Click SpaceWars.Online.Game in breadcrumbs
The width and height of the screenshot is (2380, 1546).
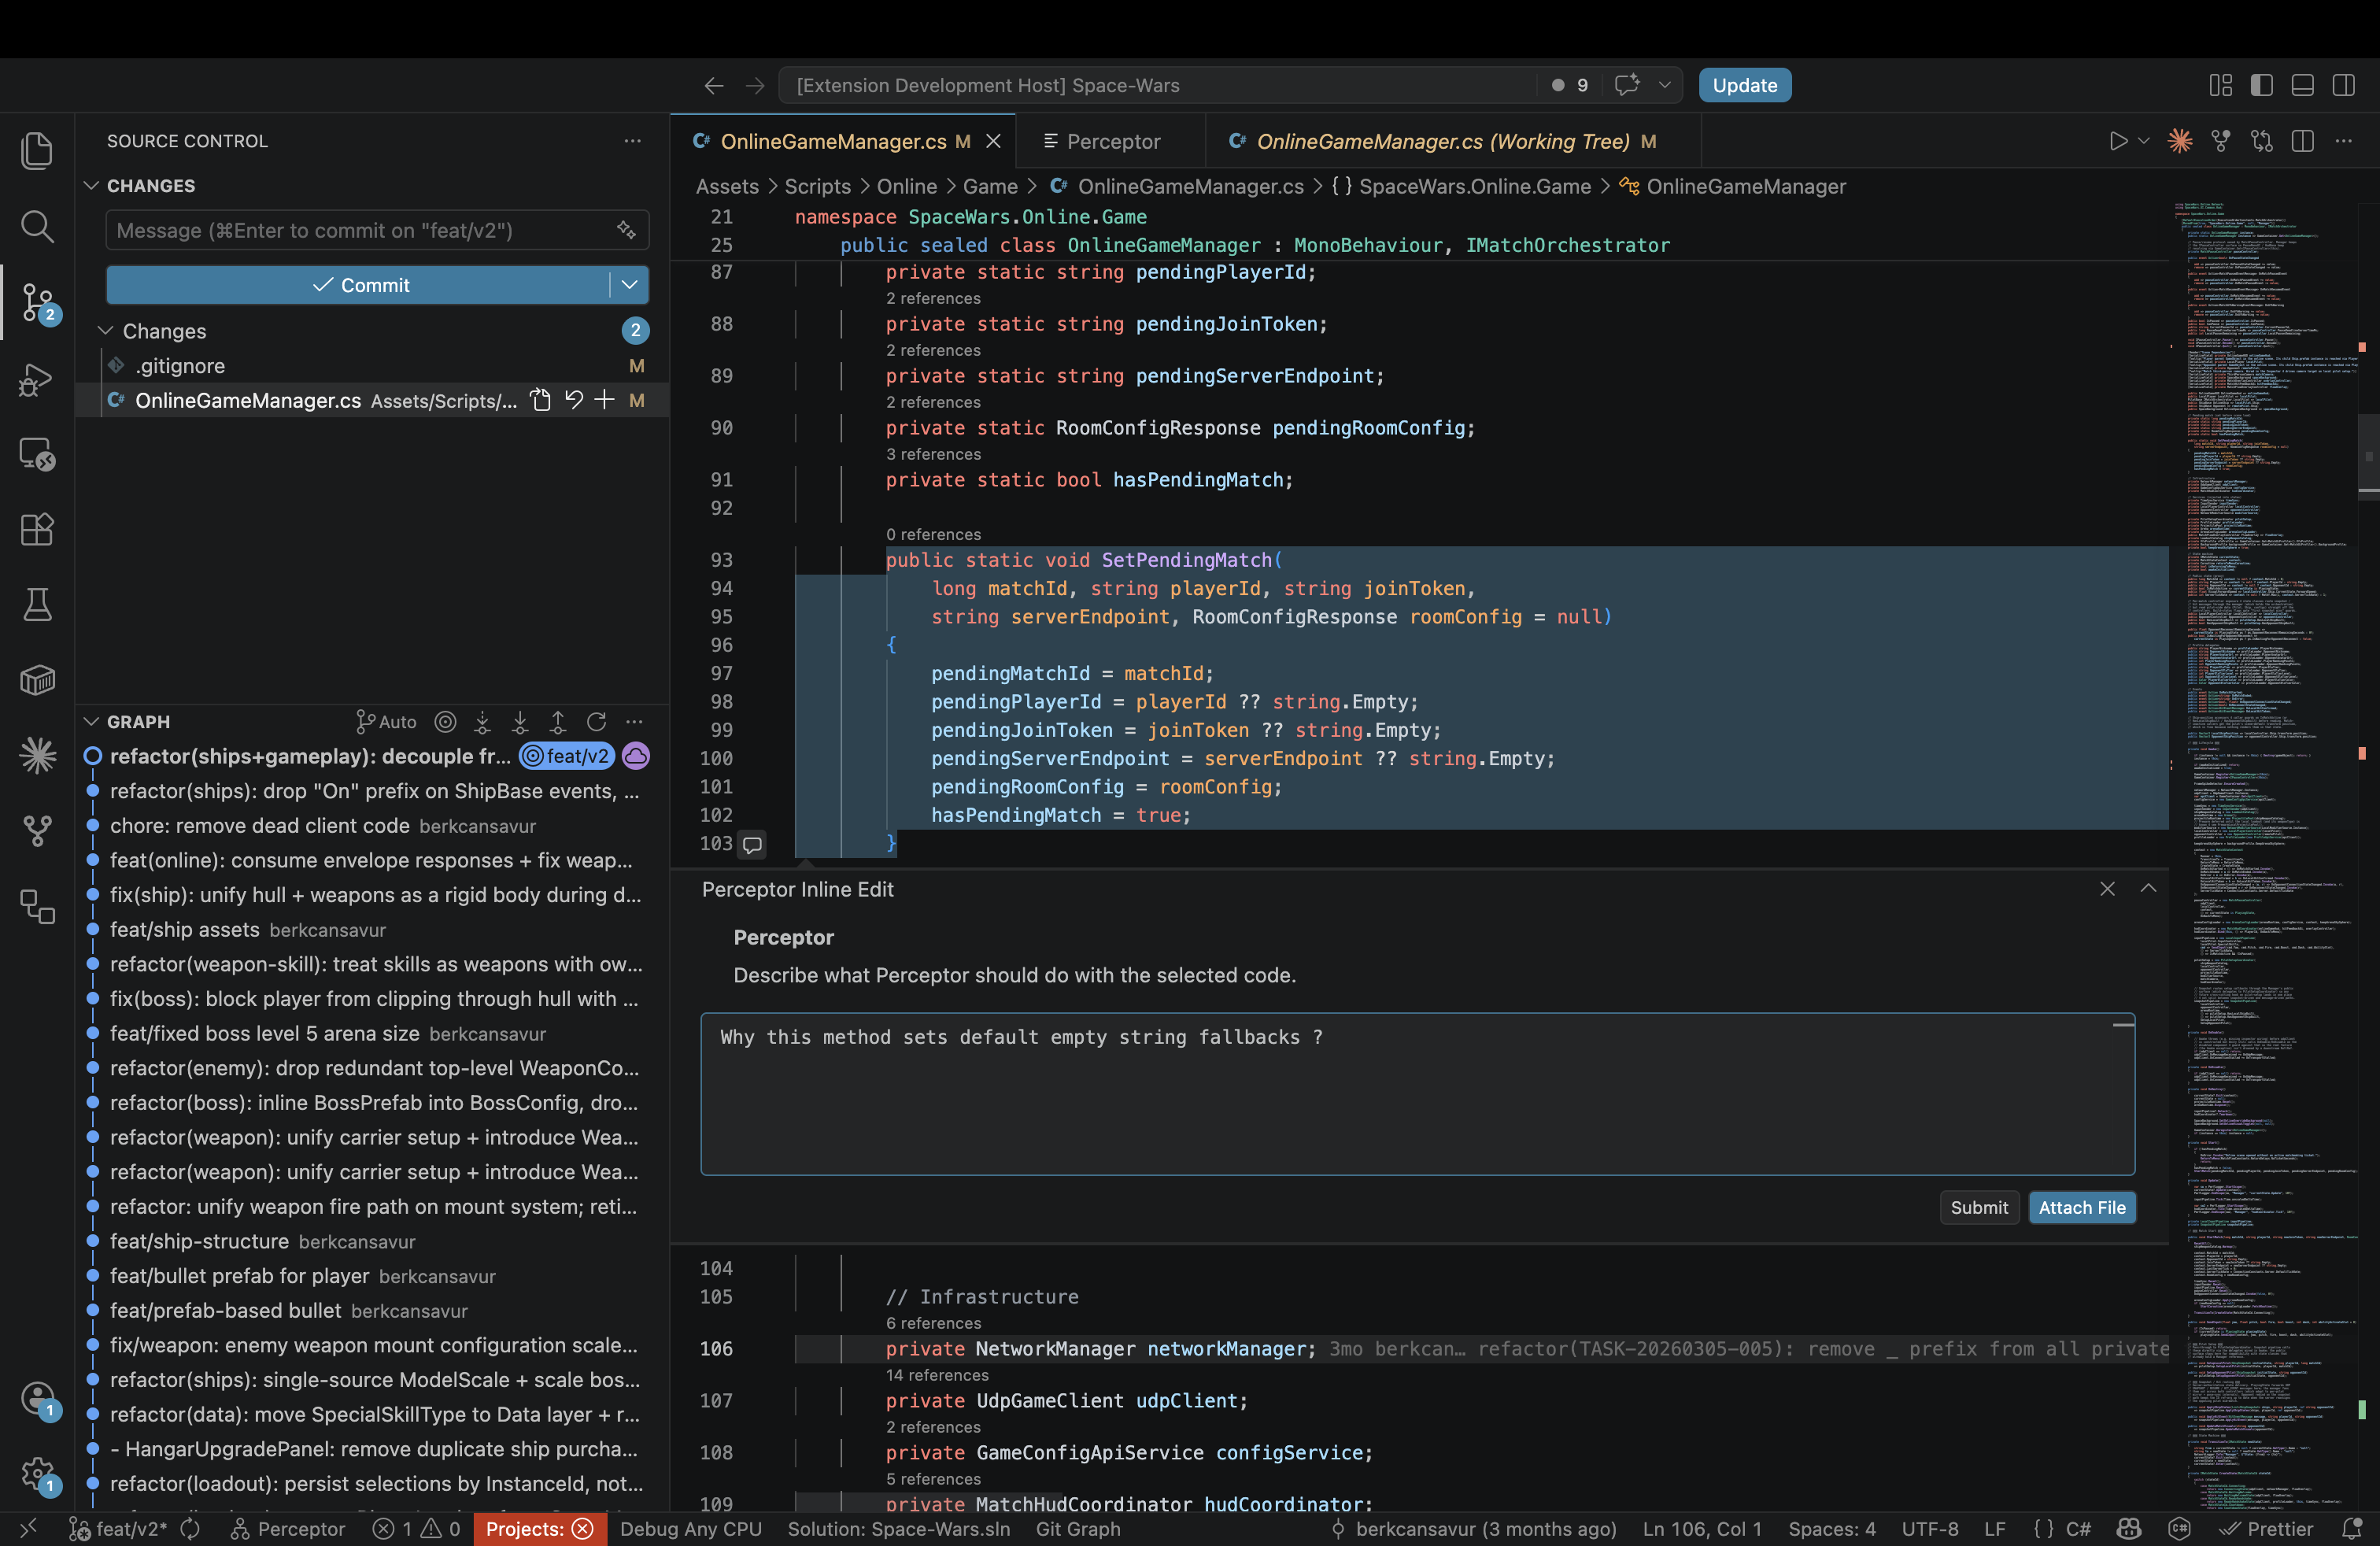click(1474, 186)
